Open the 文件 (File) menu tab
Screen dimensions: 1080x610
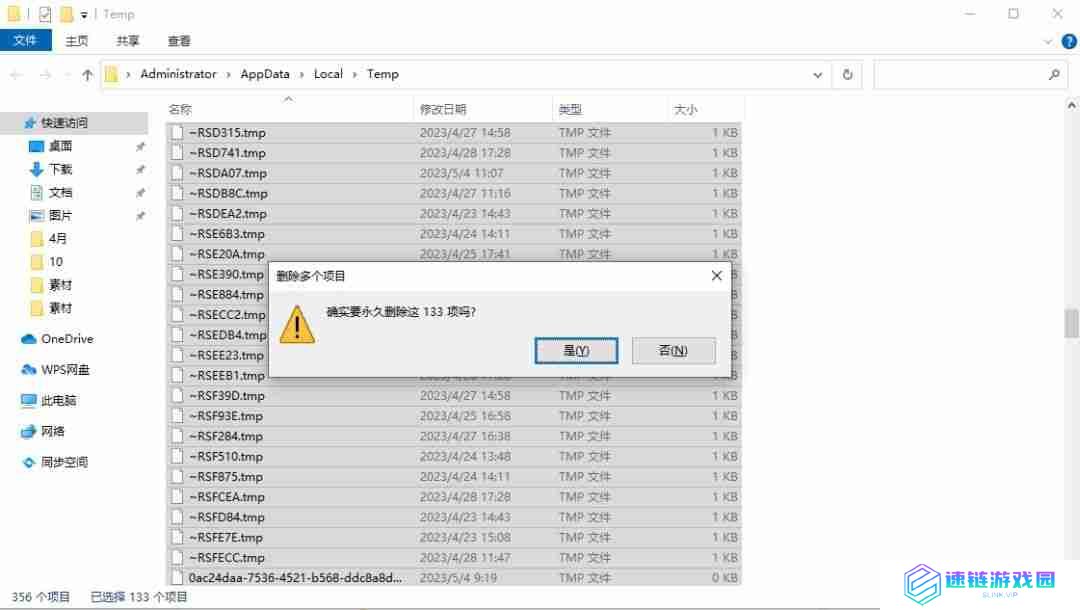pyautogui.click(x=25, y=41)
